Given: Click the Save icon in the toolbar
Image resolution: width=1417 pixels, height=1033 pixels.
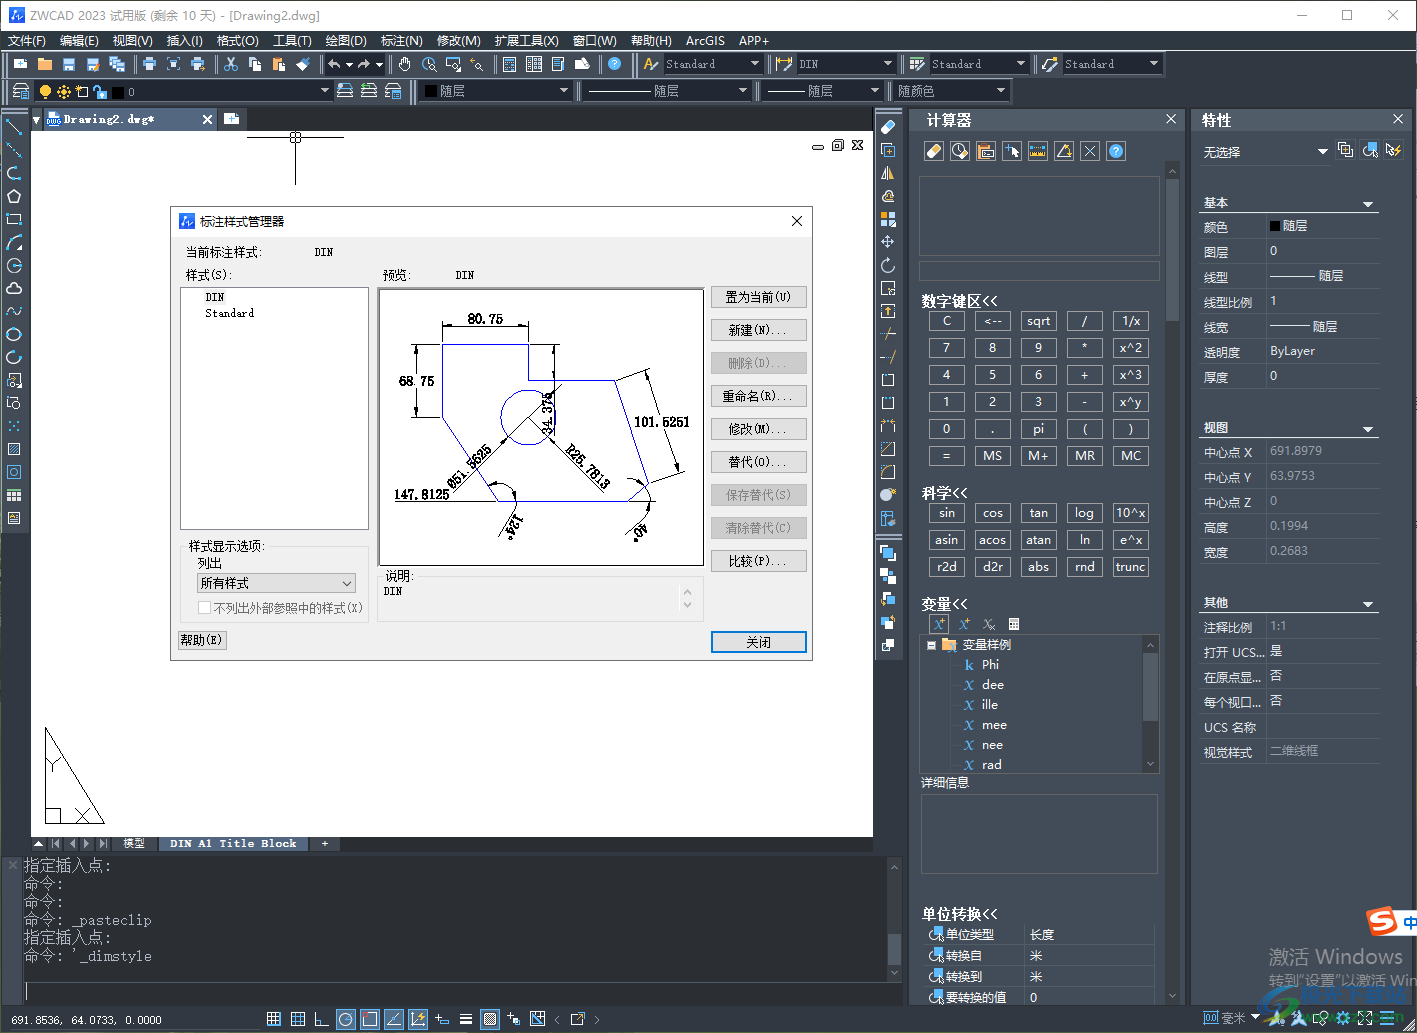Looking at the screenshot, I should (69, 64).
